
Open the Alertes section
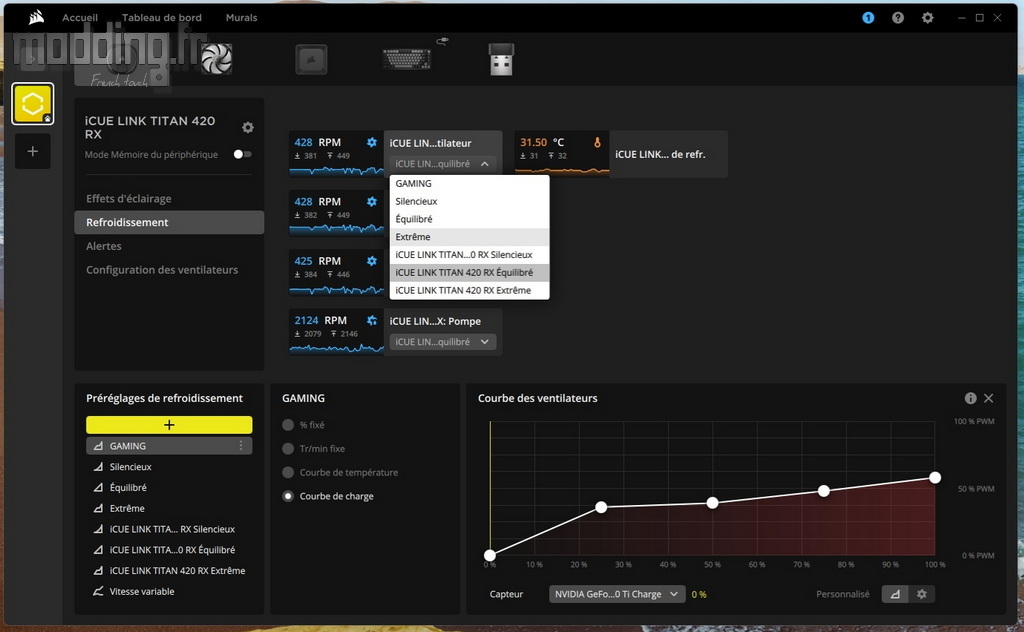tap(169, 246)
